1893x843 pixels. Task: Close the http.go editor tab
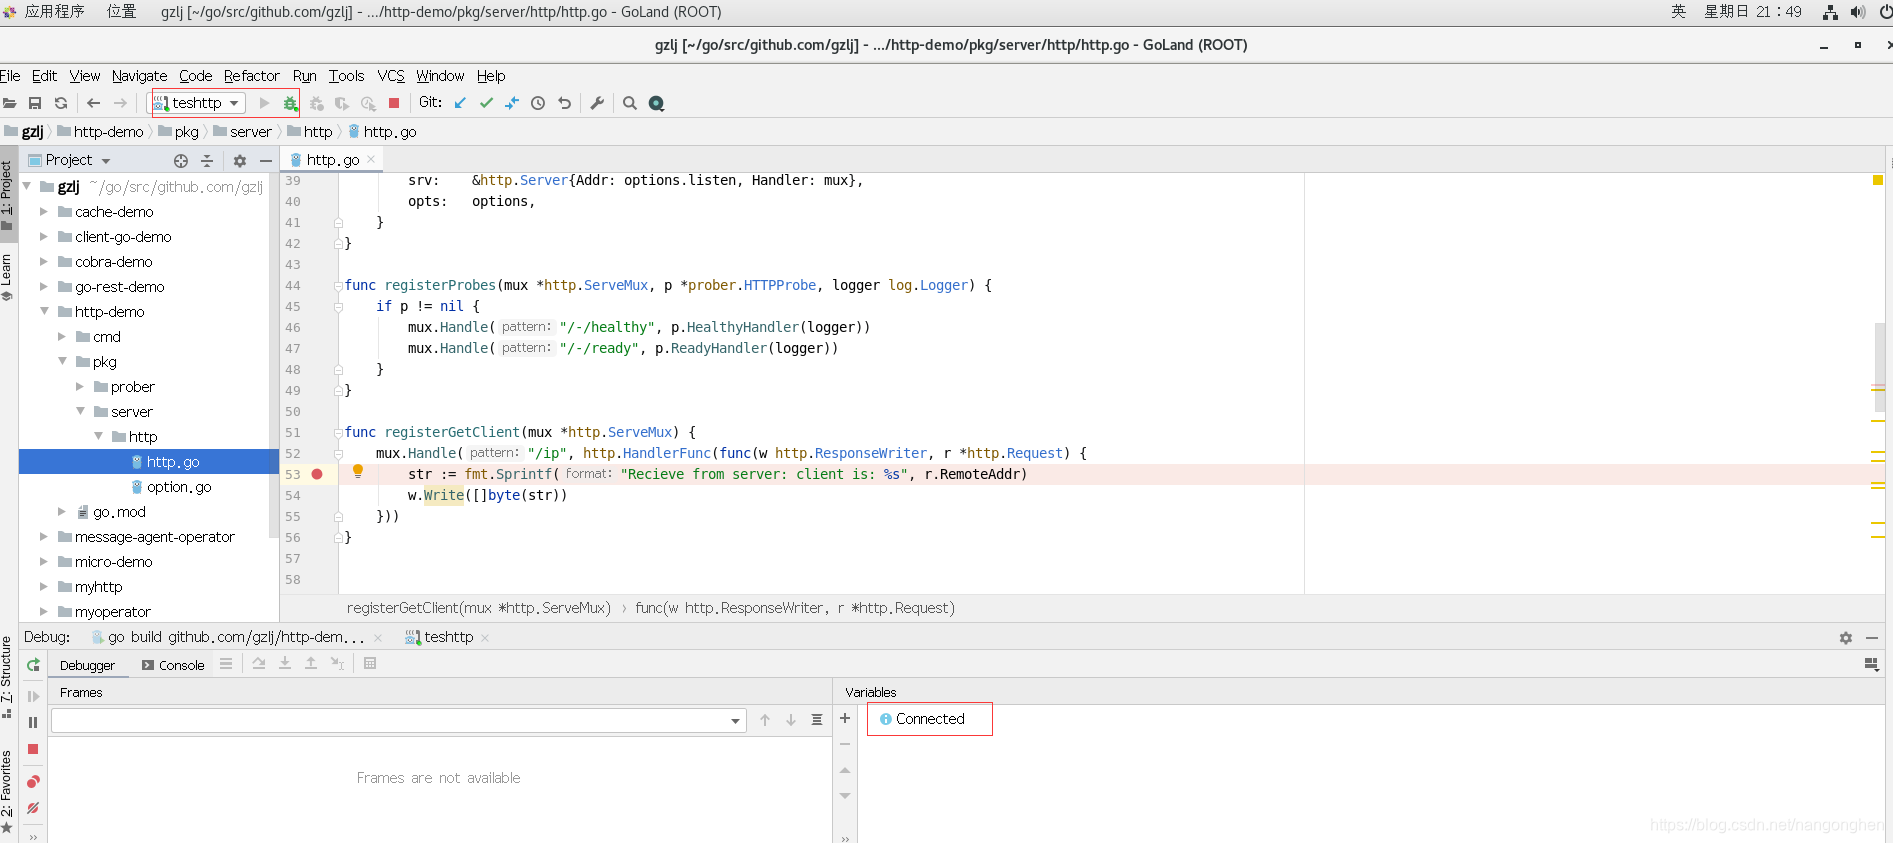[371, 159]
